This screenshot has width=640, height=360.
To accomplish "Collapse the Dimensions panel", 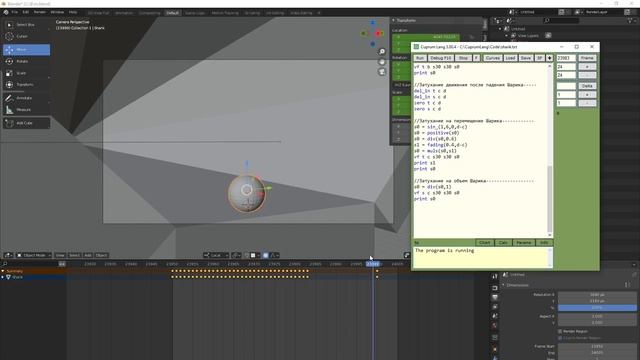I will tap(518, 285).
